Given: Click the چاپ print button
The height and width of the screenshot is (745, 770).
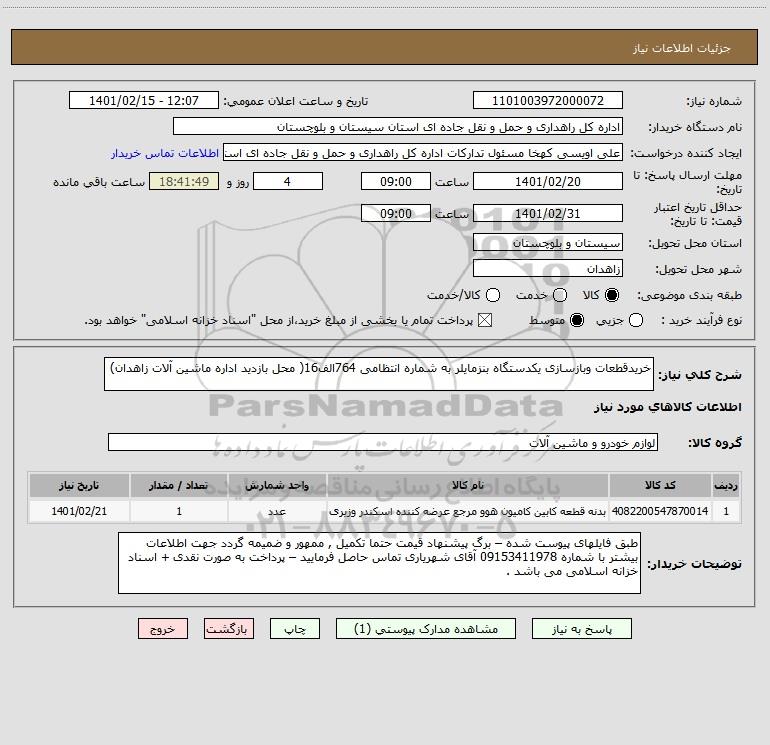Looking at the screenshot, I should (295, 629).
